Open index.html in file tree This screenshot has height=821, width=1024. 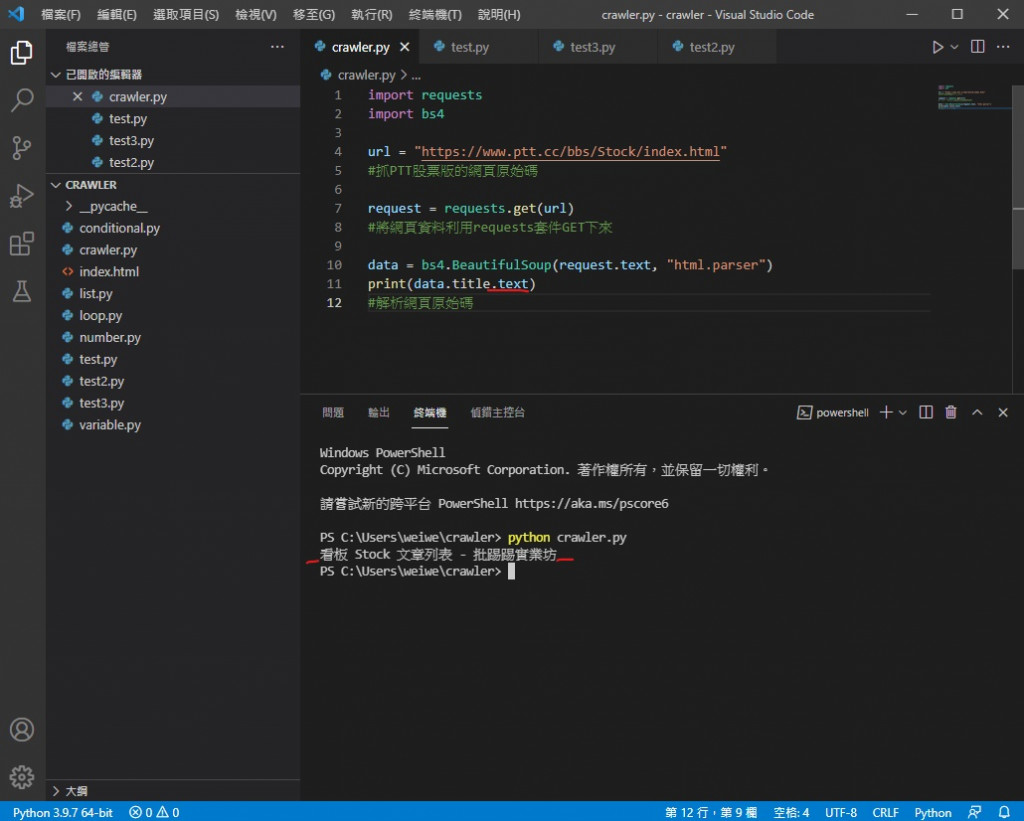point(173,272)
